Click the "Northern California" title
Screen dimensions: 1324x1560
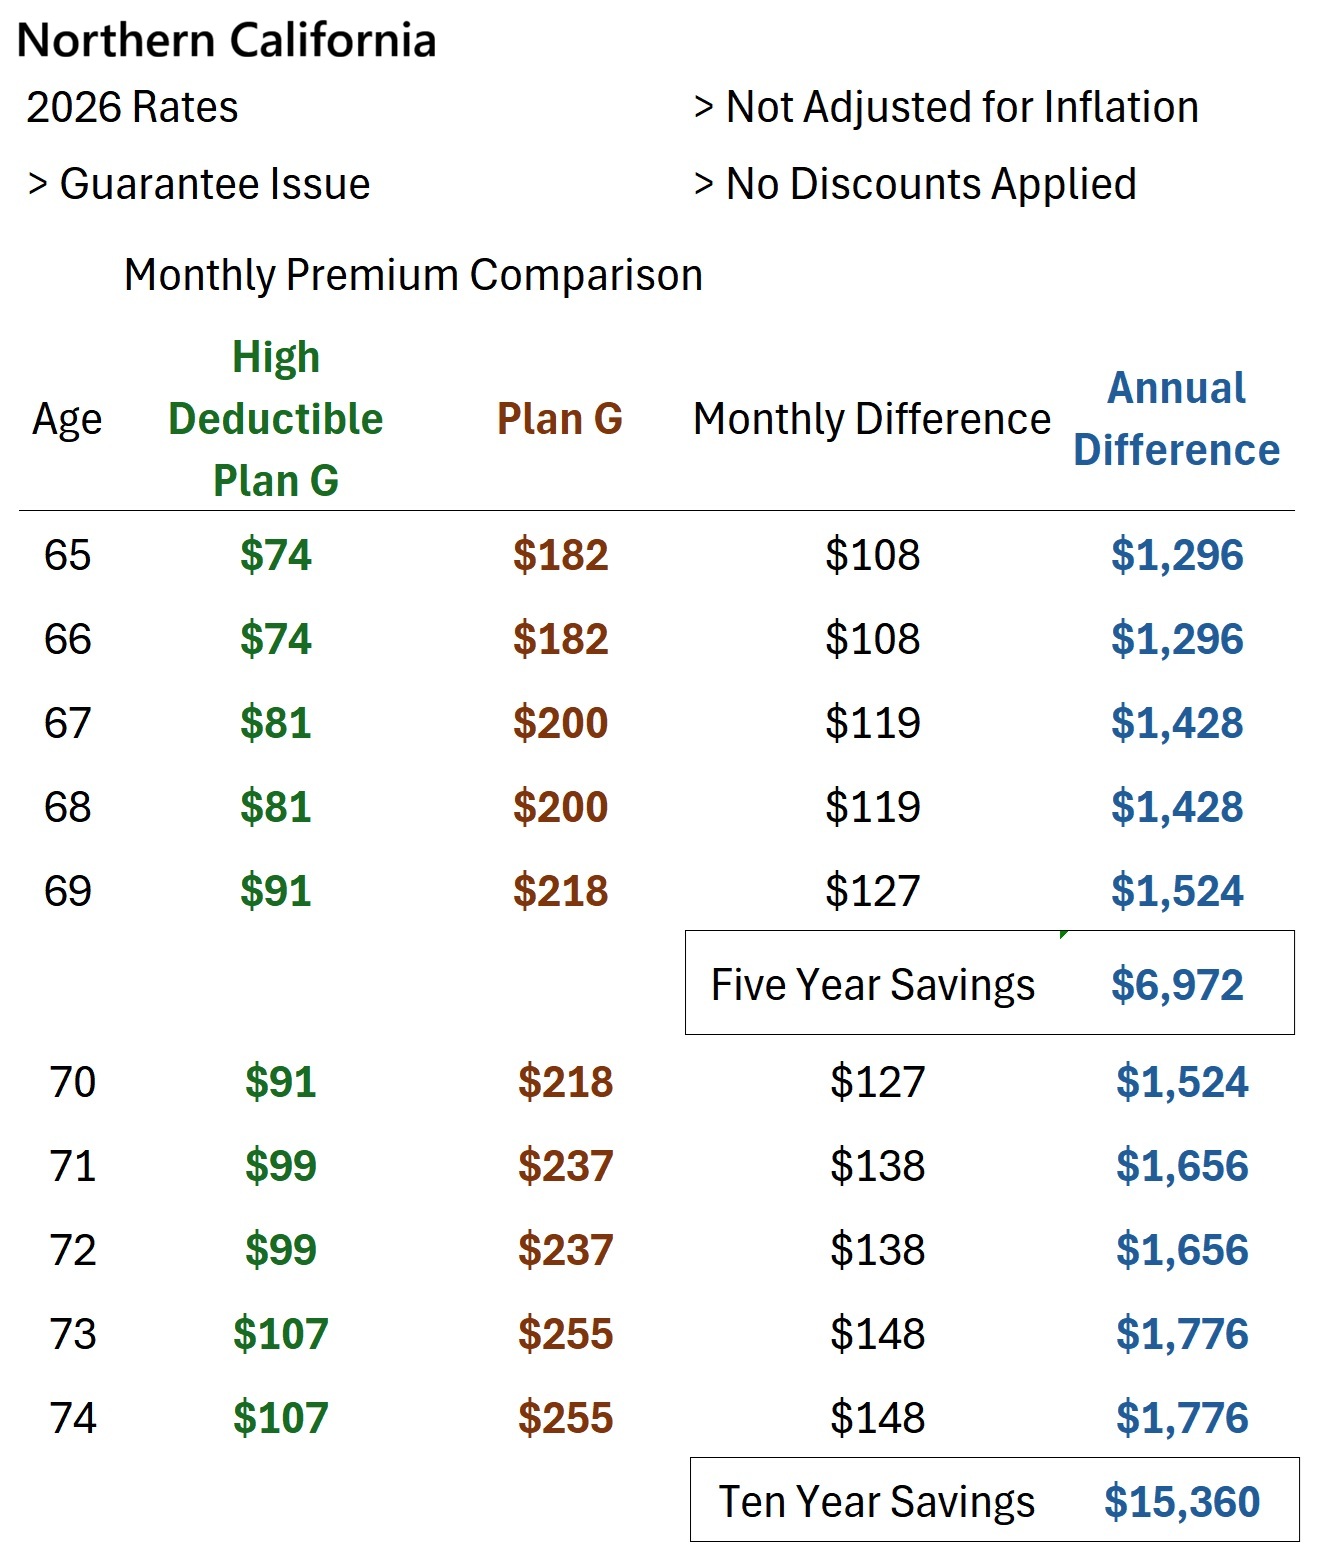point(227,41)
